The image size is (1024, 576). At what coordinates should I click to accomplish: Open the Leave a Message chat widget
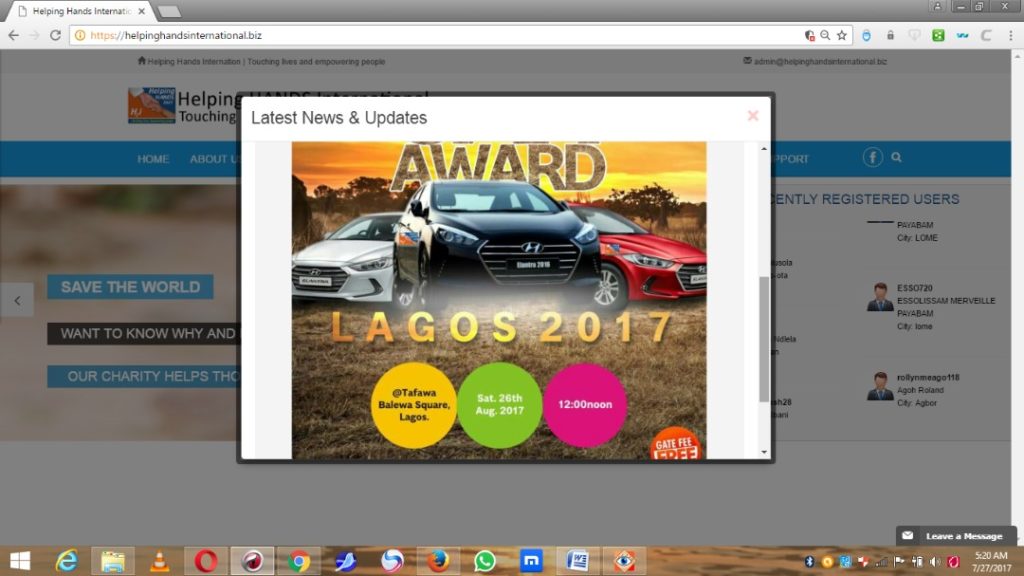pos(955,536)
